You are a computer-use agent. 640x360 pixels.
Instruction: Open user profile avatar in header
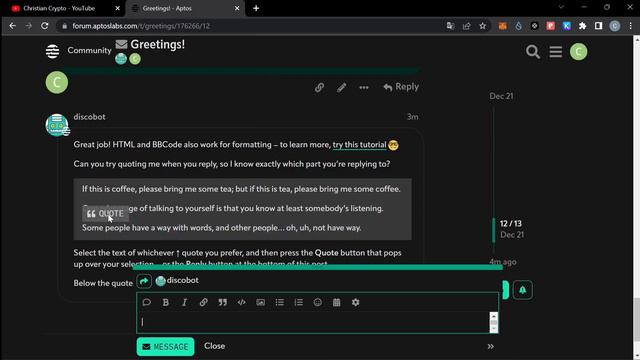[578, 52]
